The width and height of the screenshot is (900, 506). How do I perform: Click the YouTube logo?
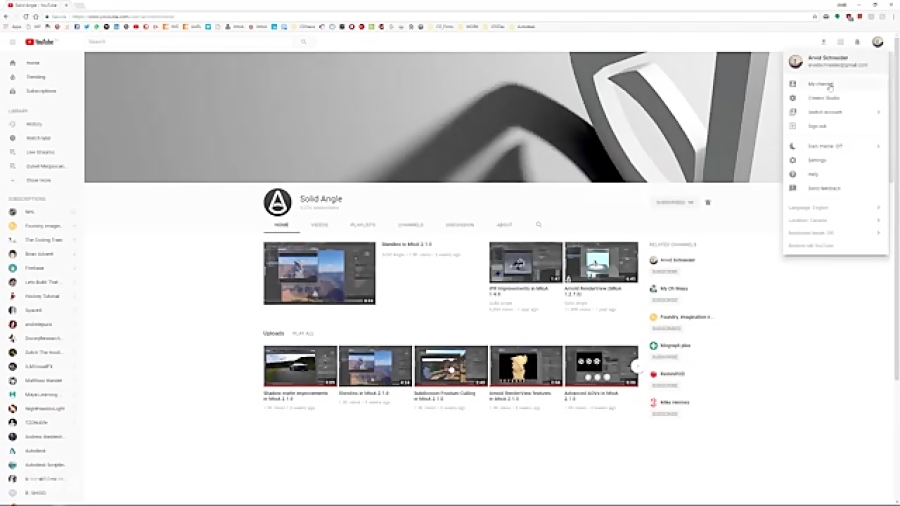pyautogui.click(x=46, y=42)
